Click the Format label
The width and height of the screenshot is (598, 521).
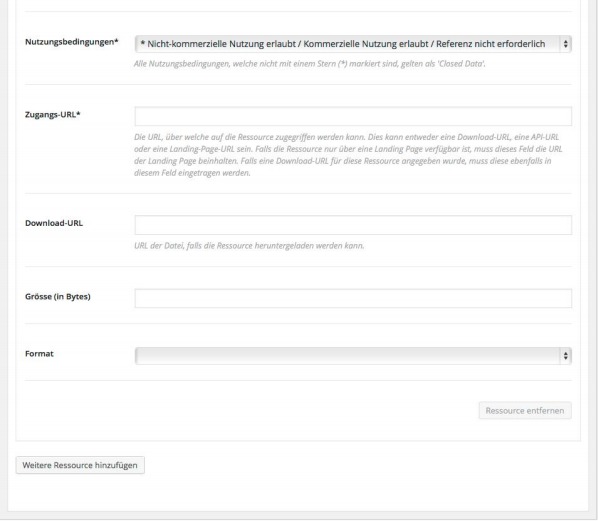tap(39, 354)
